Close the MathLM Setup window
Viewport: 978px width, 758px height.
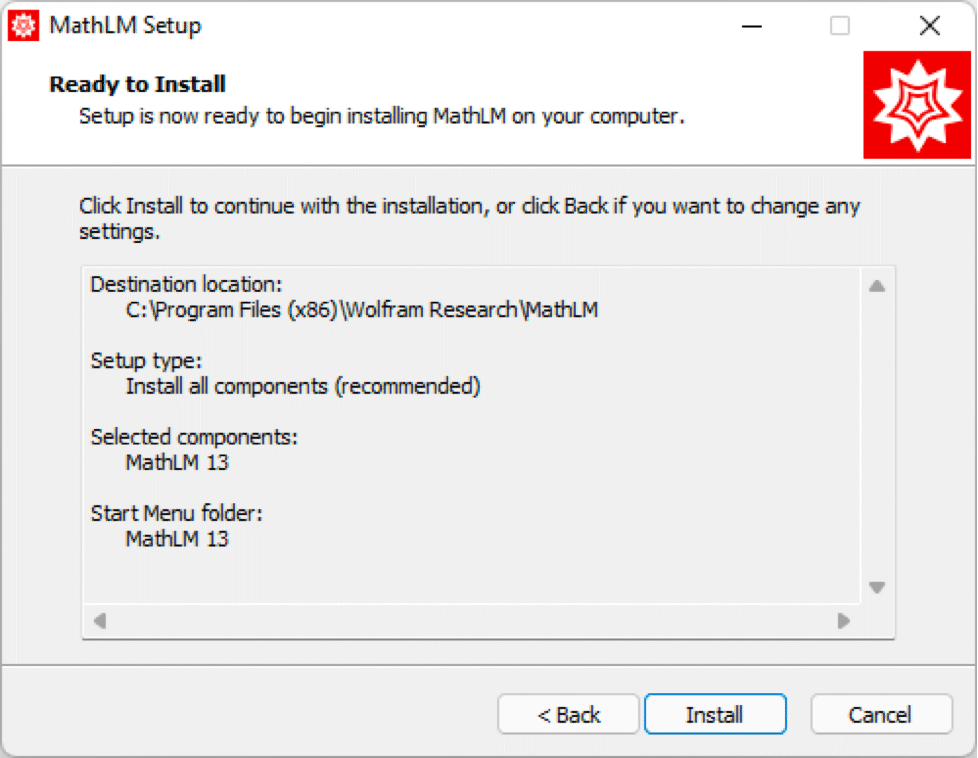[x=929, y=26]
